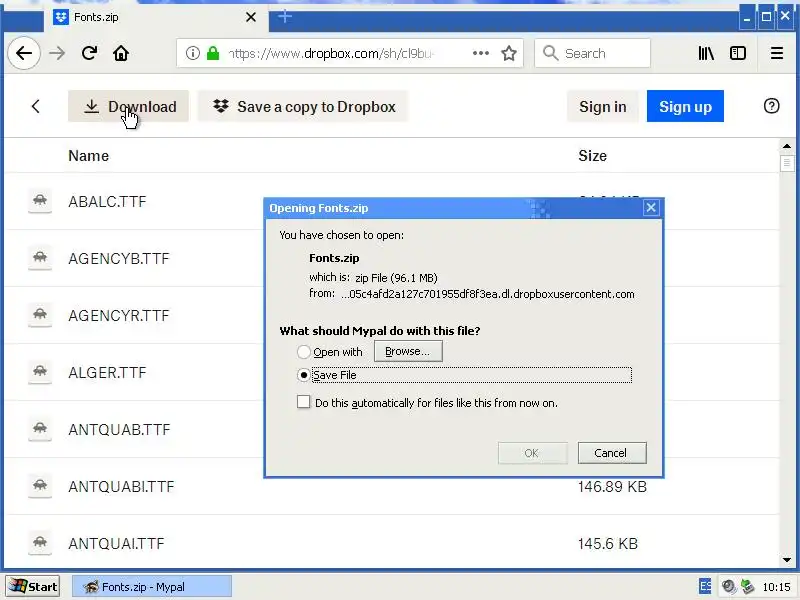The height and width of the screenshot is (600, 800).
Task: Open the Windows Start button
Action: (34, 586)
